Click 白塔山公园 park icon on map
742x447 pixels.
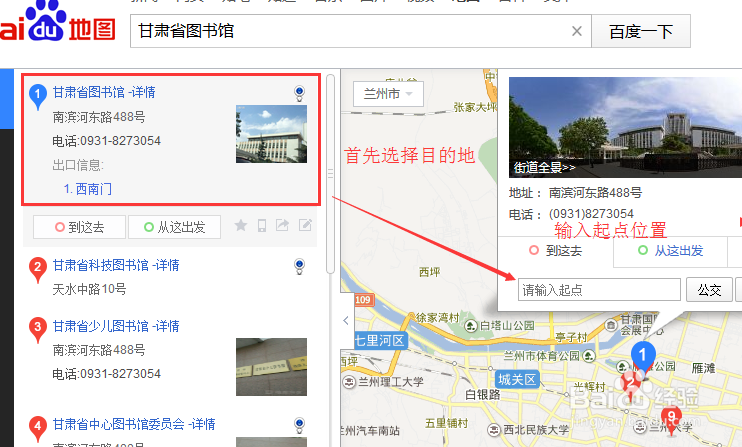471,325
